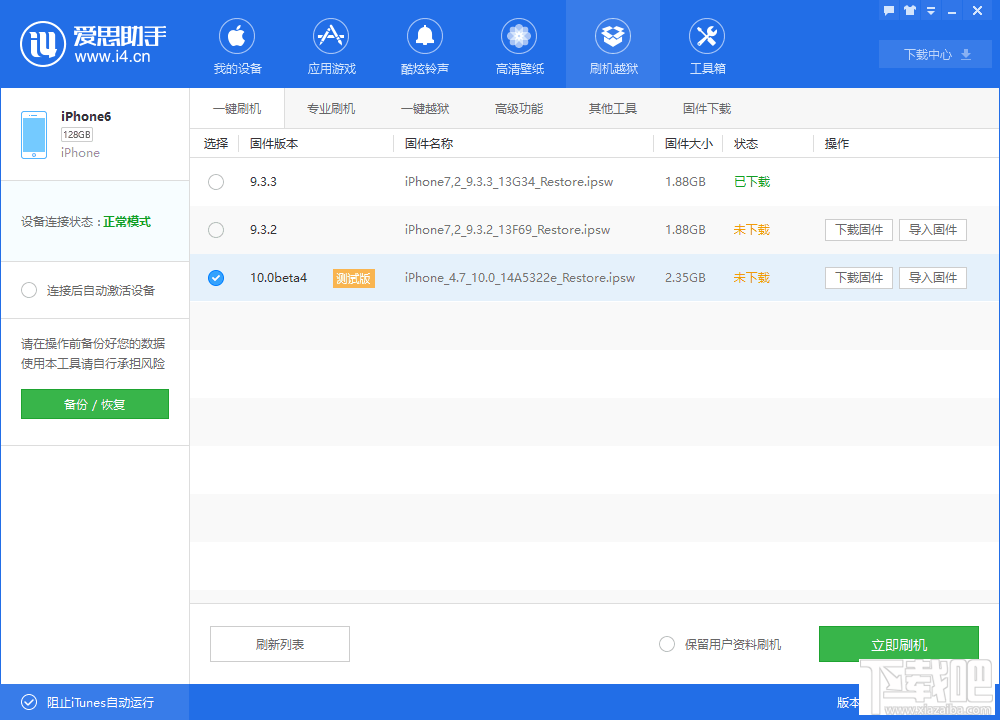
Task: Switch to 高级功能 tab
Action: [519, 108]
